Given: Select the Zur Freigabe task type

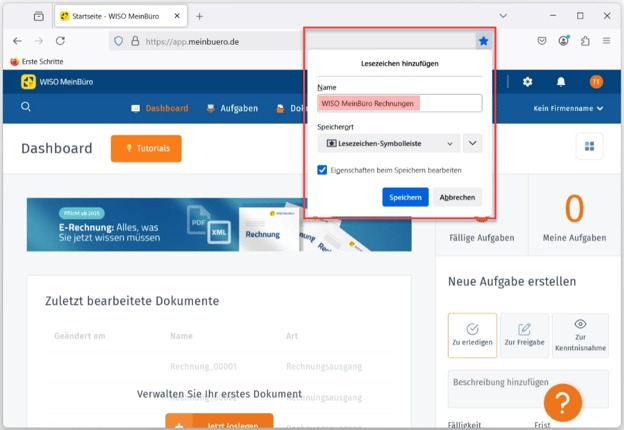Looking at the screenshot, I should click(524, 335).
